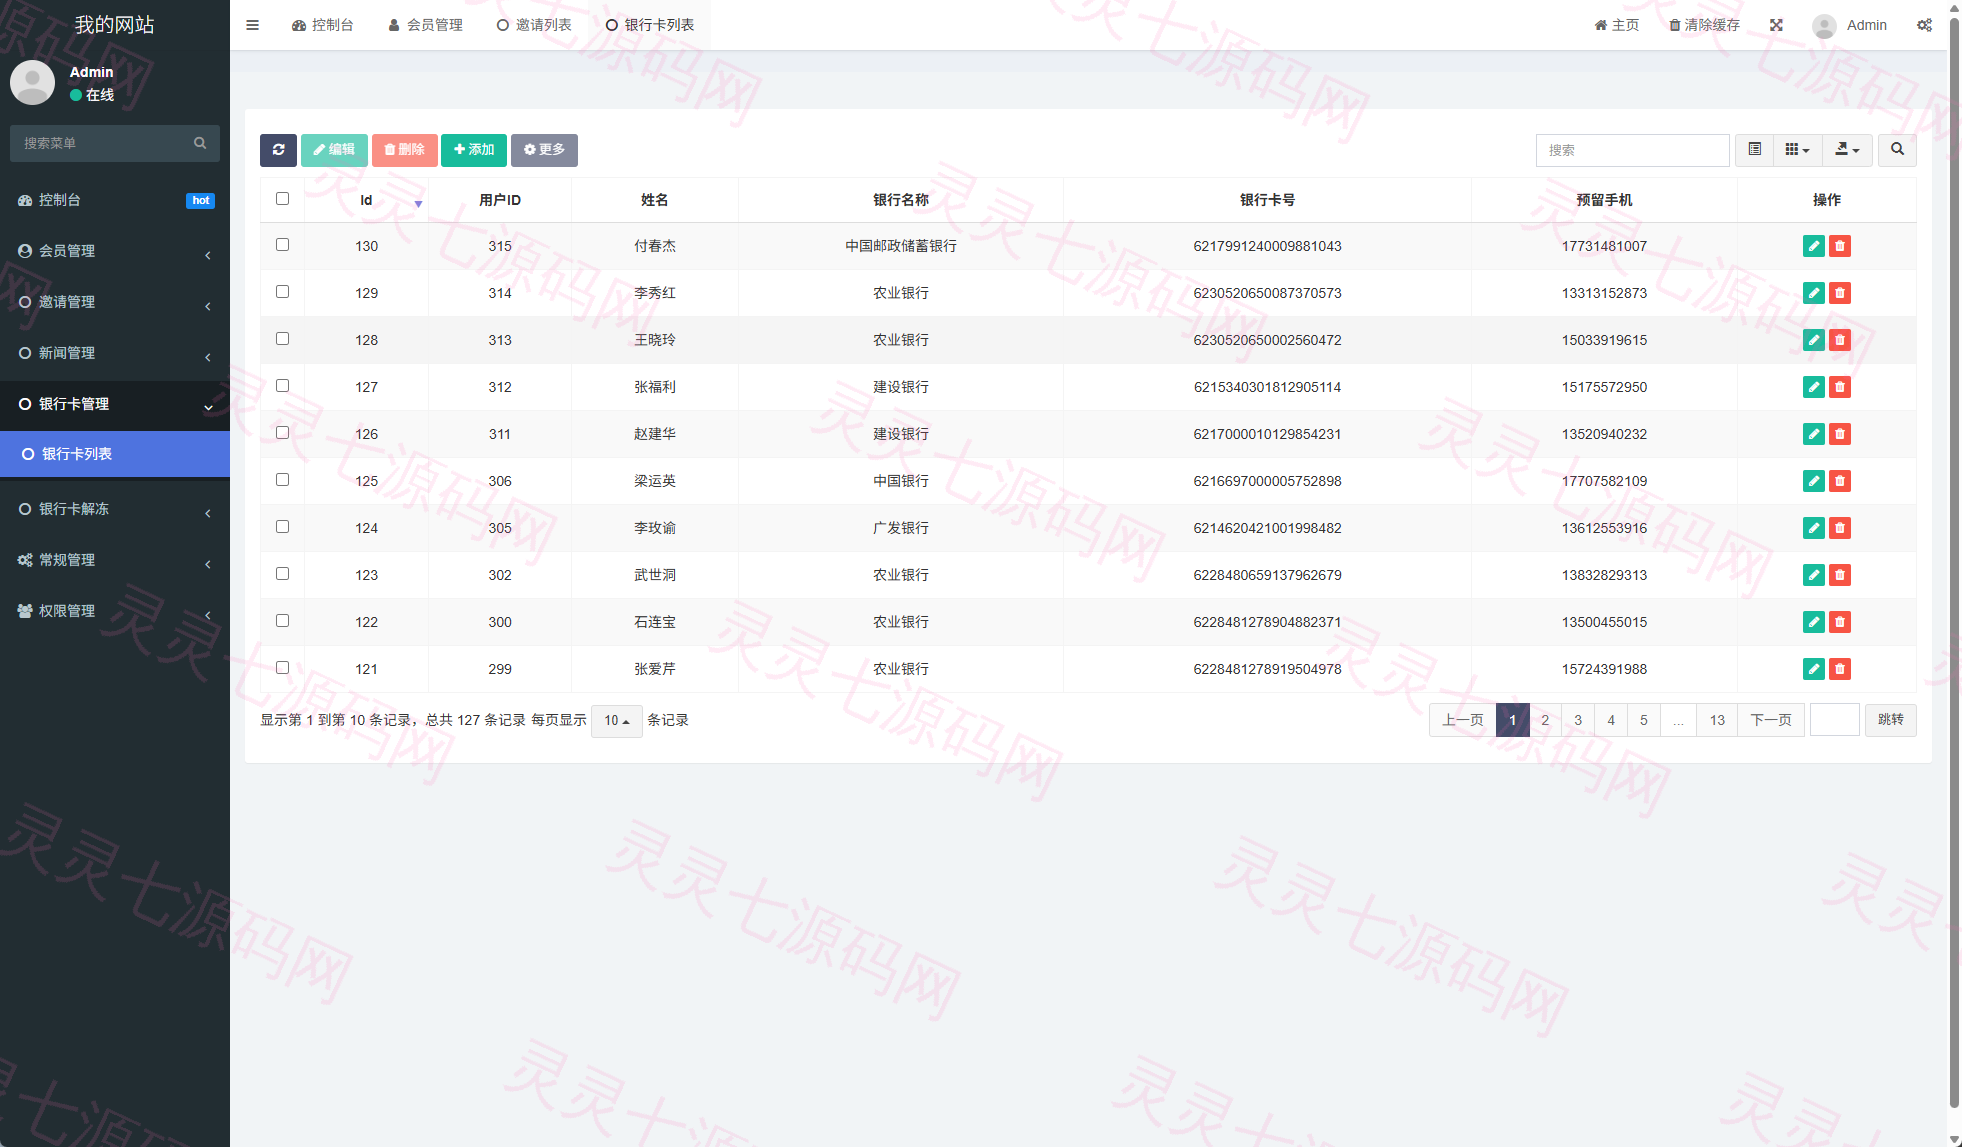
Task: Click the edit pencil icon for row 130
Action: 1813,246
